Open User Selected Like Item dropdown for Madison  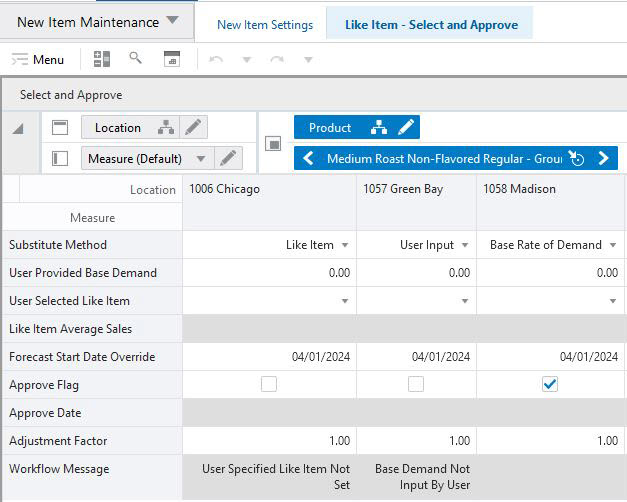[613, 301]
